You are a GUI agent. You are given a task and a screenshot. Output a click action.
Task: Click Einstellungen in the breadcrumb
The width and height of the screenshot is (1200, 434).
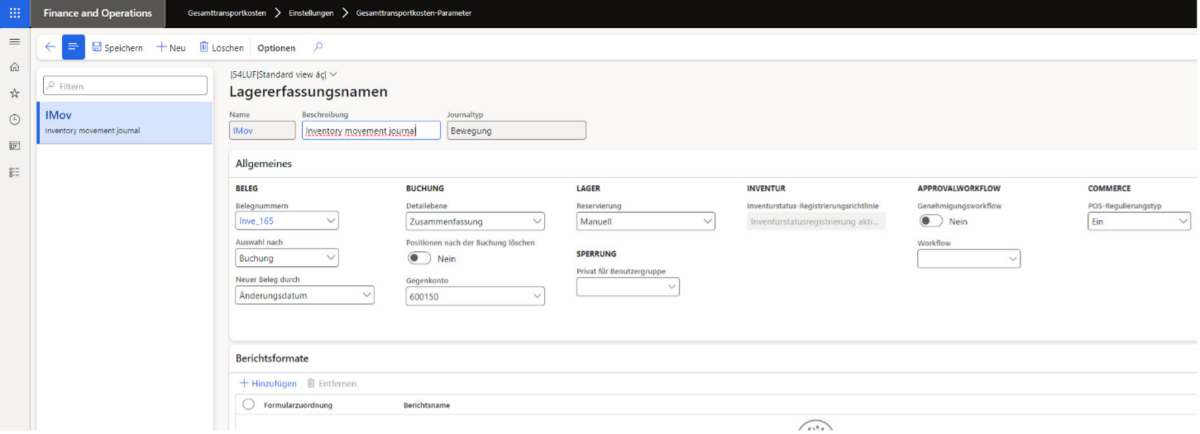point(304,14)
